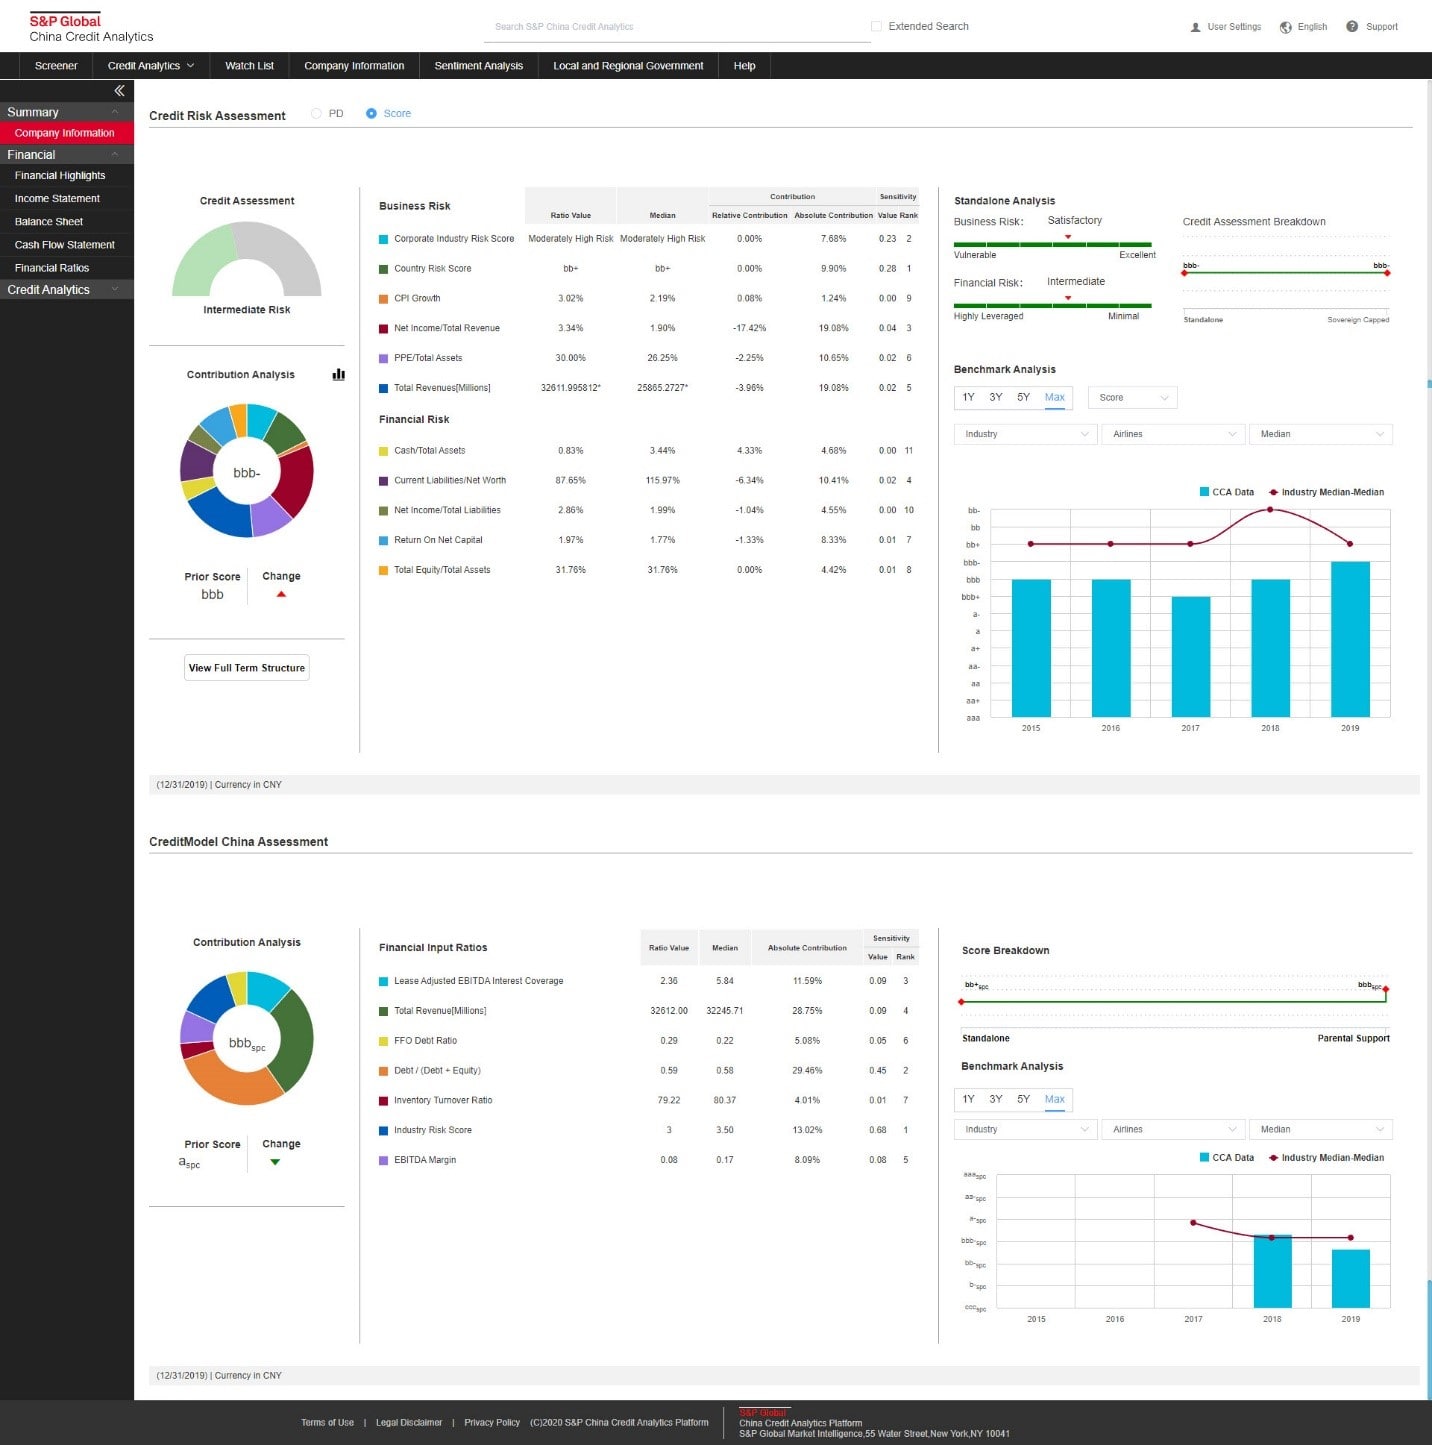Viewport: 1432px width, 1445px height.
Task: Click Support text link
Action: (1381, 27)
